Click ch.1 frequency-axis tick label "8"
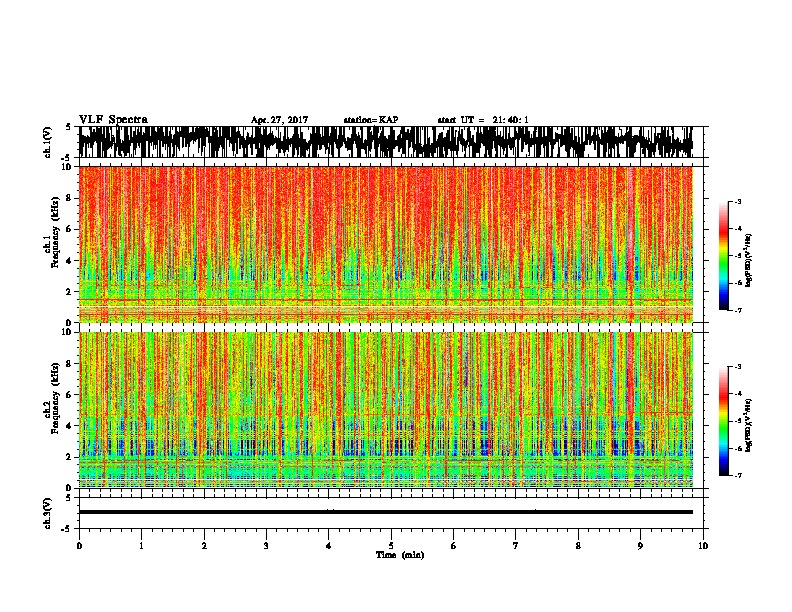Screen dimensions: 792x612 (69, 198)
